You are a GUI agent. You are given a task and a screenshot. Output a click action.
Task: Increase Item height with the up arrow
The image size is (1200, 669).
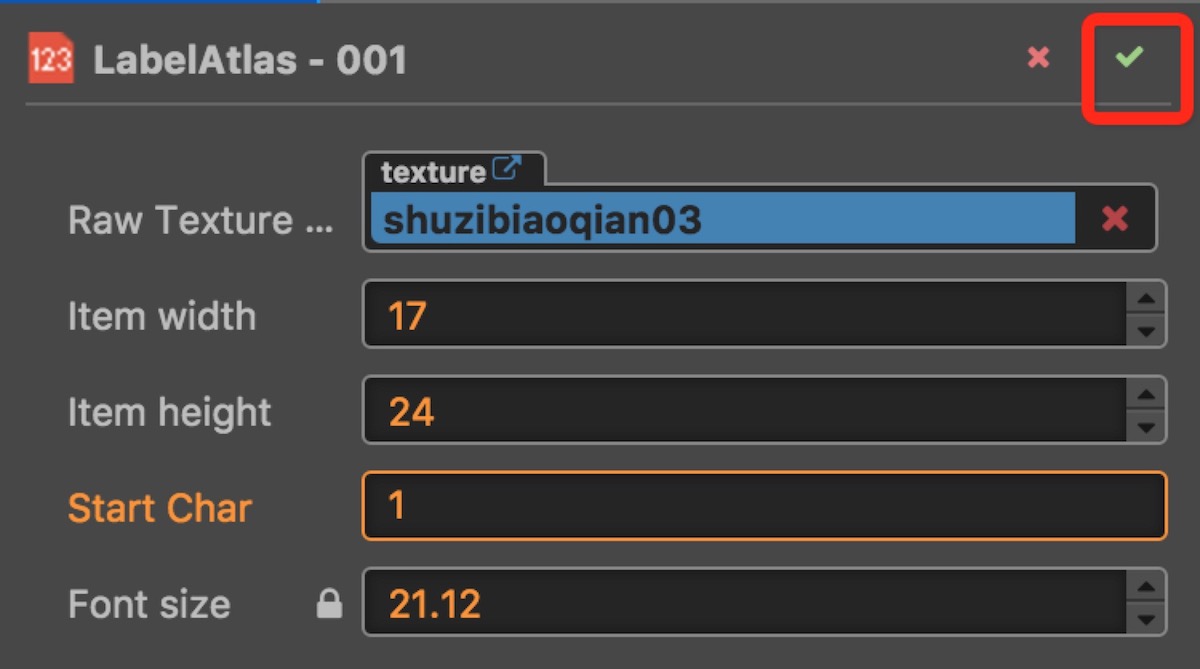click(x=1146, y=395)
